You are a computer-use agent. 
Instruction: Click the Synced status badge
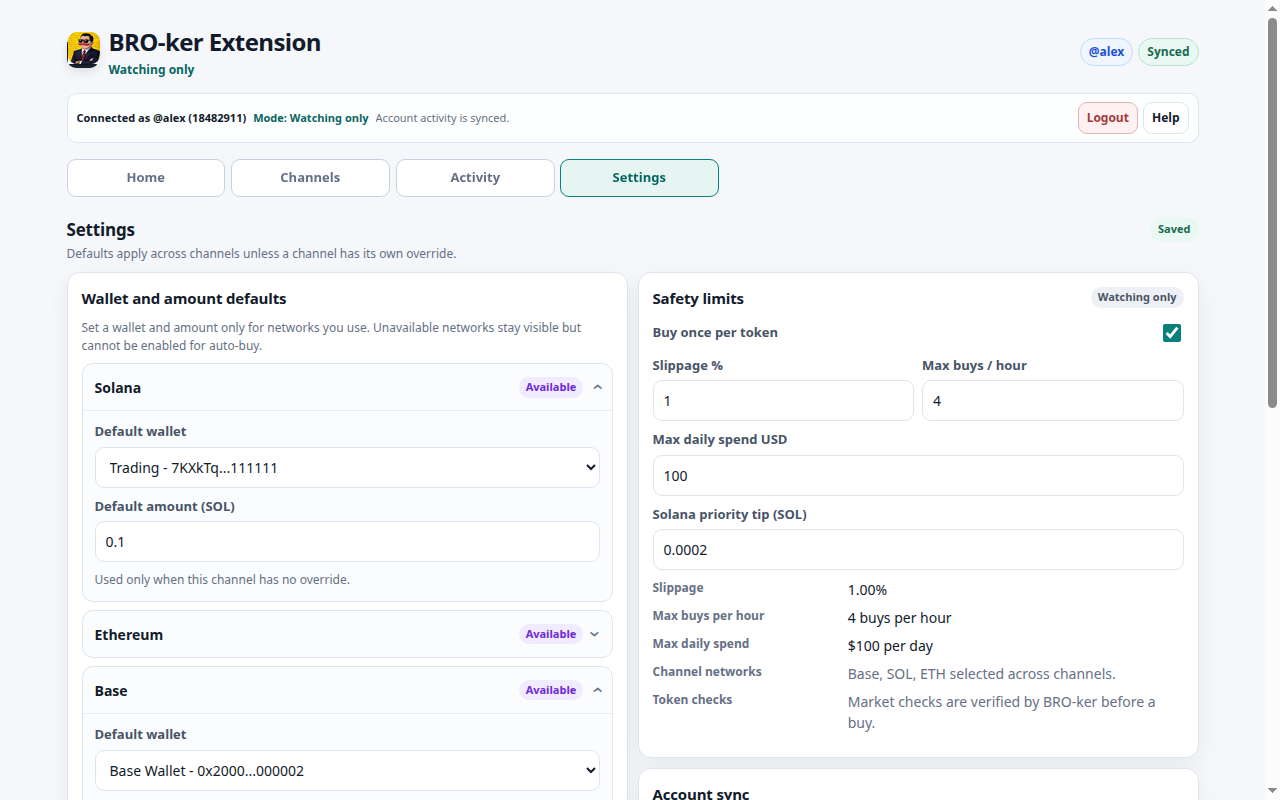(1168, 52)
